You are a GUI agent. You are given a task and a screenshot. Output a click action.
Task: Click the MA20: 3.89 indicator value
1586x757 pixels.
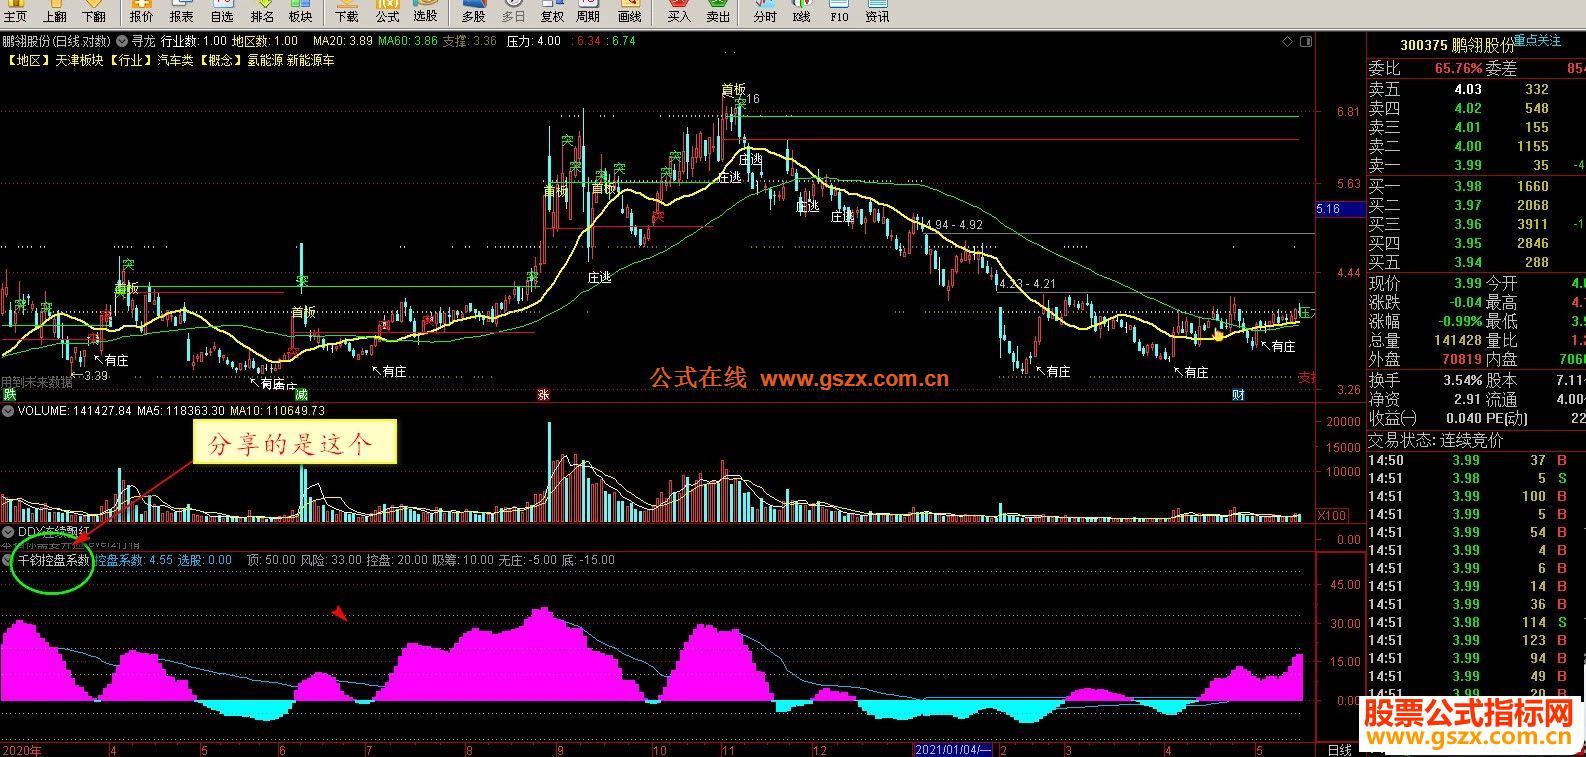[x=342, y=42]
